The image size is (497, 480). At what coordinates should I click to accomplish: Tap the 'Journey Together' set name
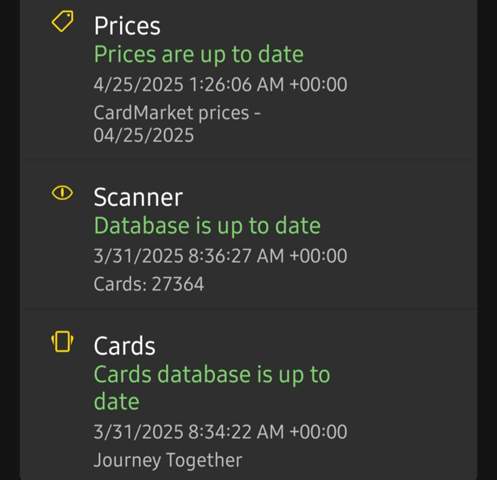click(x=168, y=460)
